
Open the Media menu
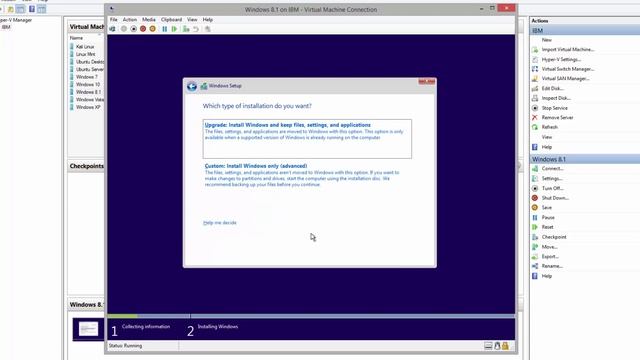point(149,20)
